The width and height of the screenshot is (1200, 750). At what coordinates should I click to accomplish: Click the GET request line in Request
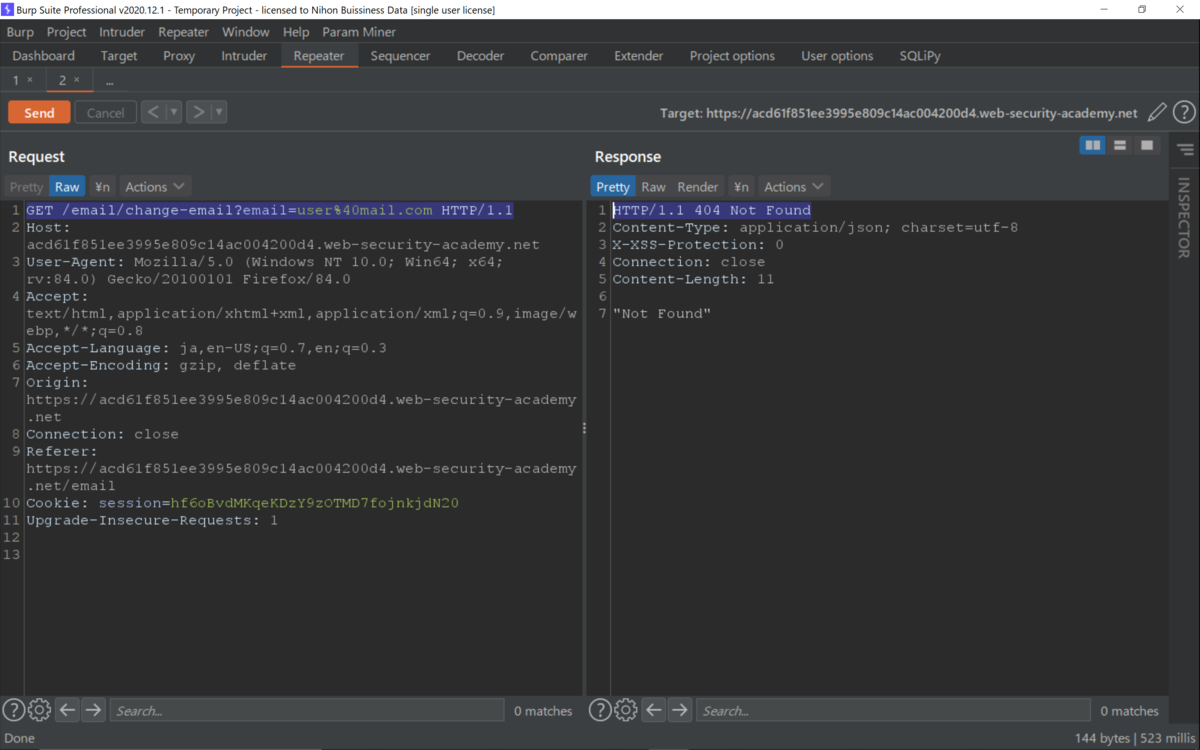tap(269, 210)
